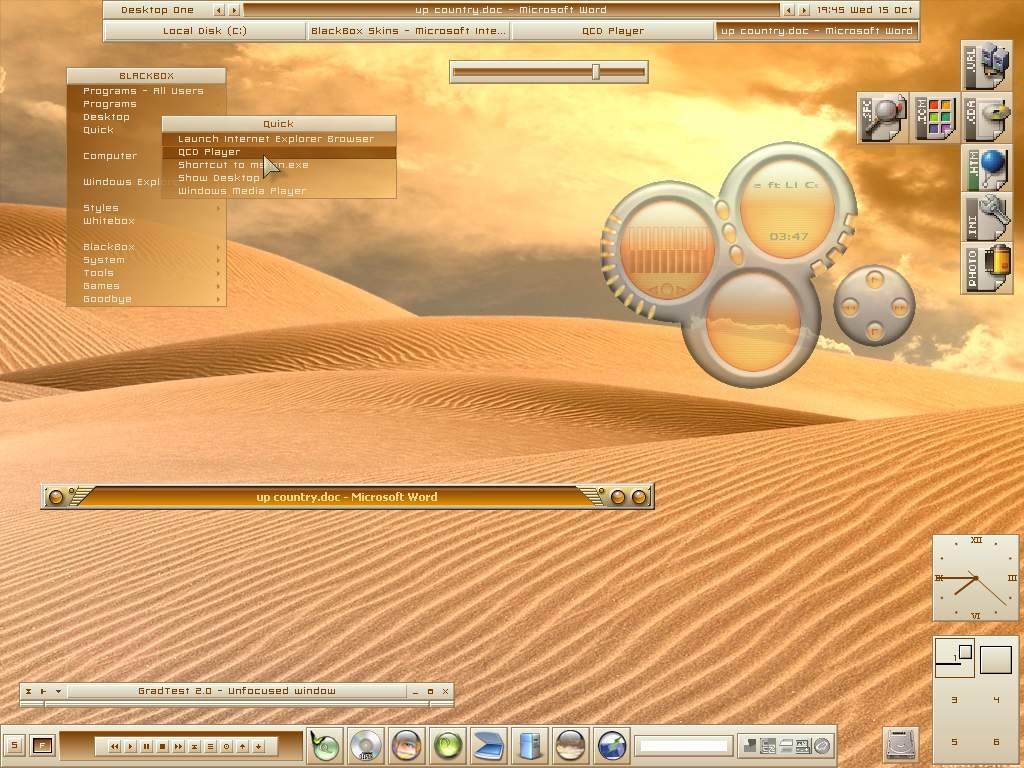Click next window arrow beside the clock
The width and height of the screenshot is (1024, 768).
pyautogui.click(x=804, y=10)
